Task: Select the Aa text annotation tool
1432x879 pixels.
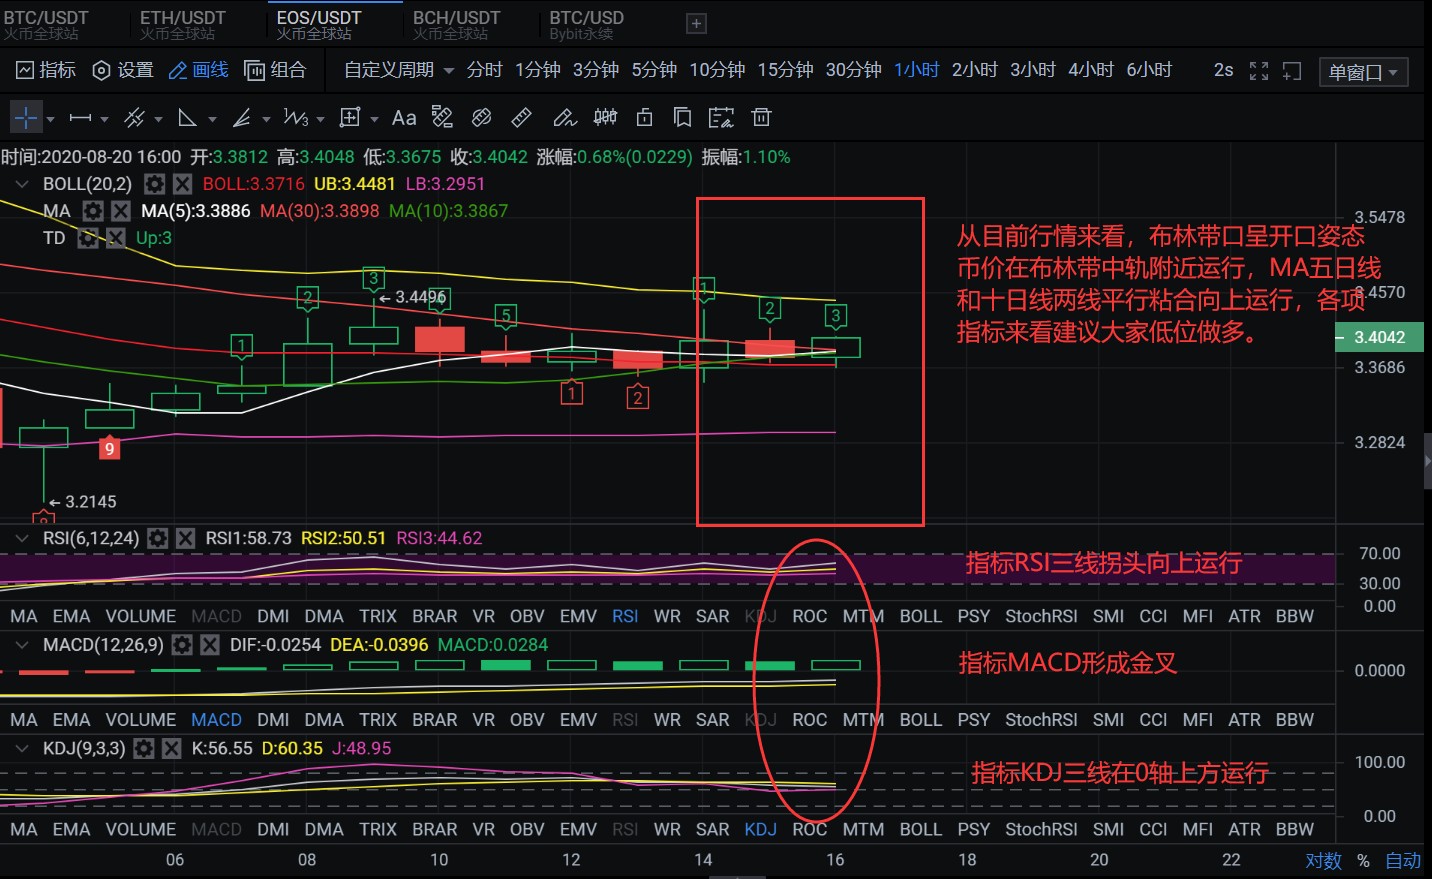Action: point(404,118)
